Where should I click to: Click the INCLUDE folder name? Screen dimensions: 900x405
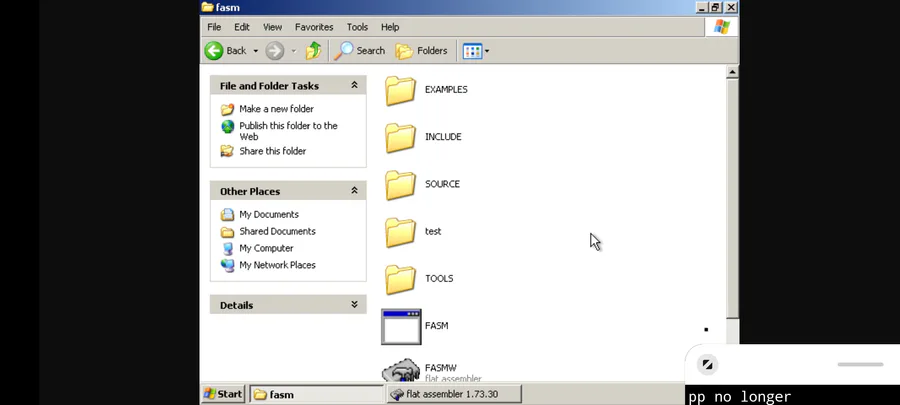coord(443,137)
